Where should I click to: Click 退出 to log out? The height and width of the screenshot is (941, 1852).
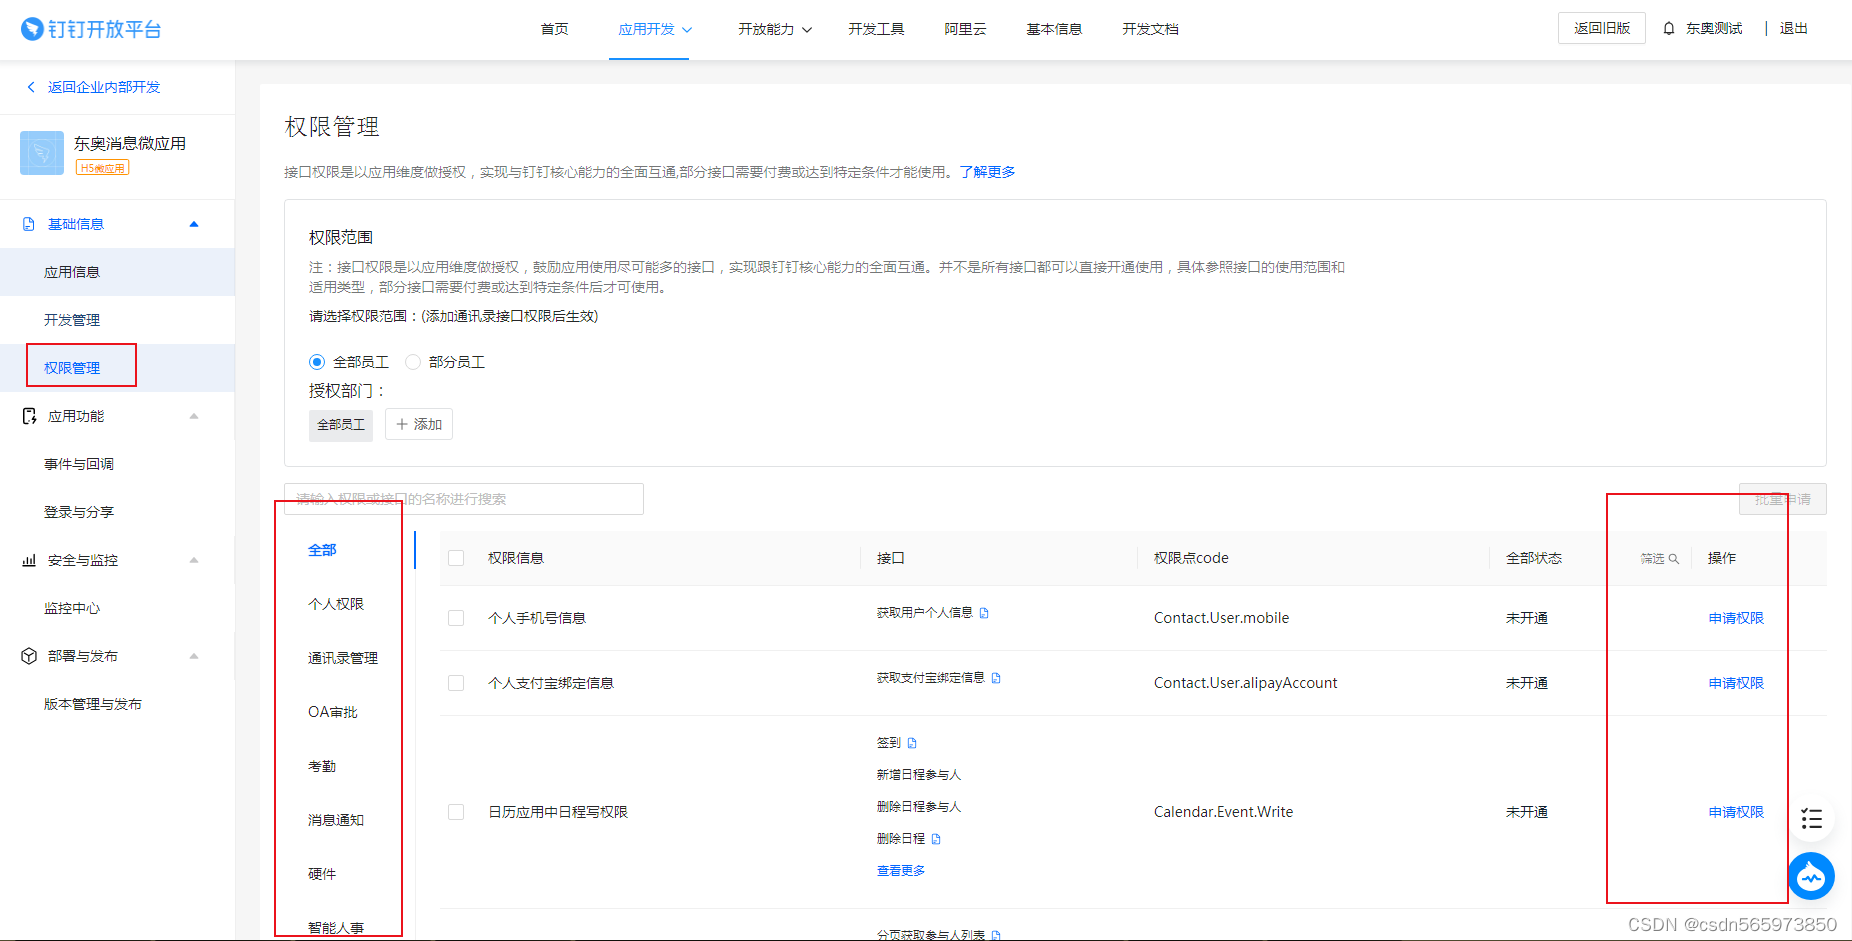point(1793,29)
